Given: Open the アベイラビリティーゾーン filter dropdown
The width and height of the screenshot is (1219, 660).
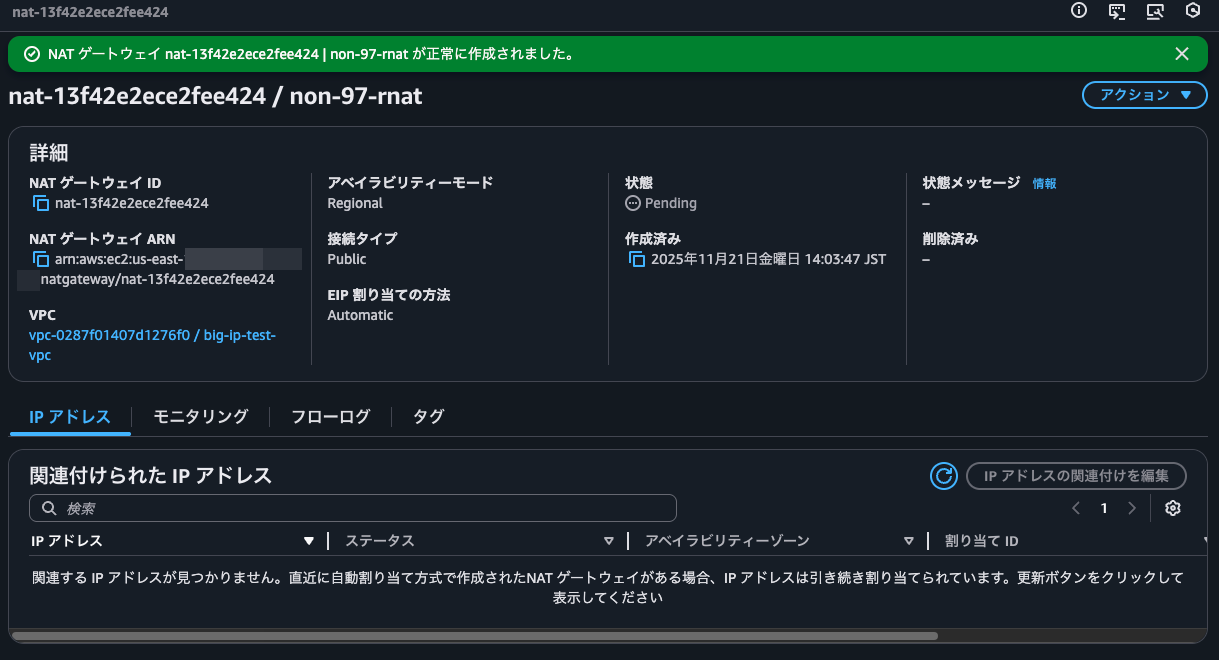Looking at the screenshot, I should [908, 540].
